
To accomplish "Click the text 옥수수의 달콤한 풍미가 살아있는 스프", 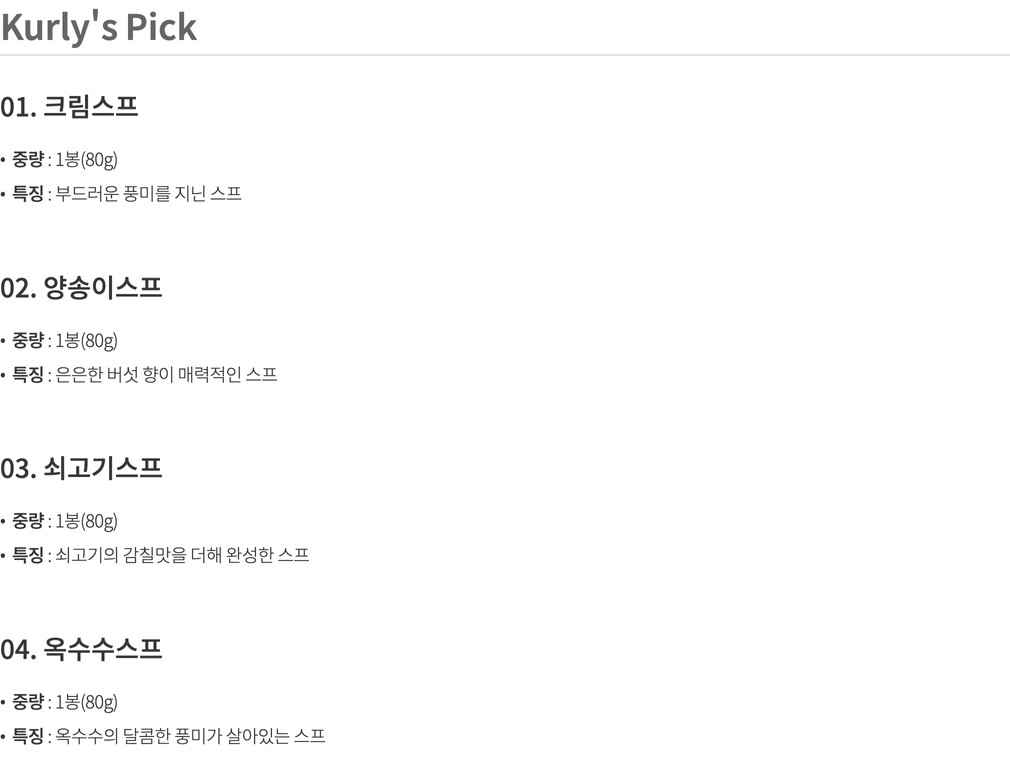I will [x=190, y=736].
